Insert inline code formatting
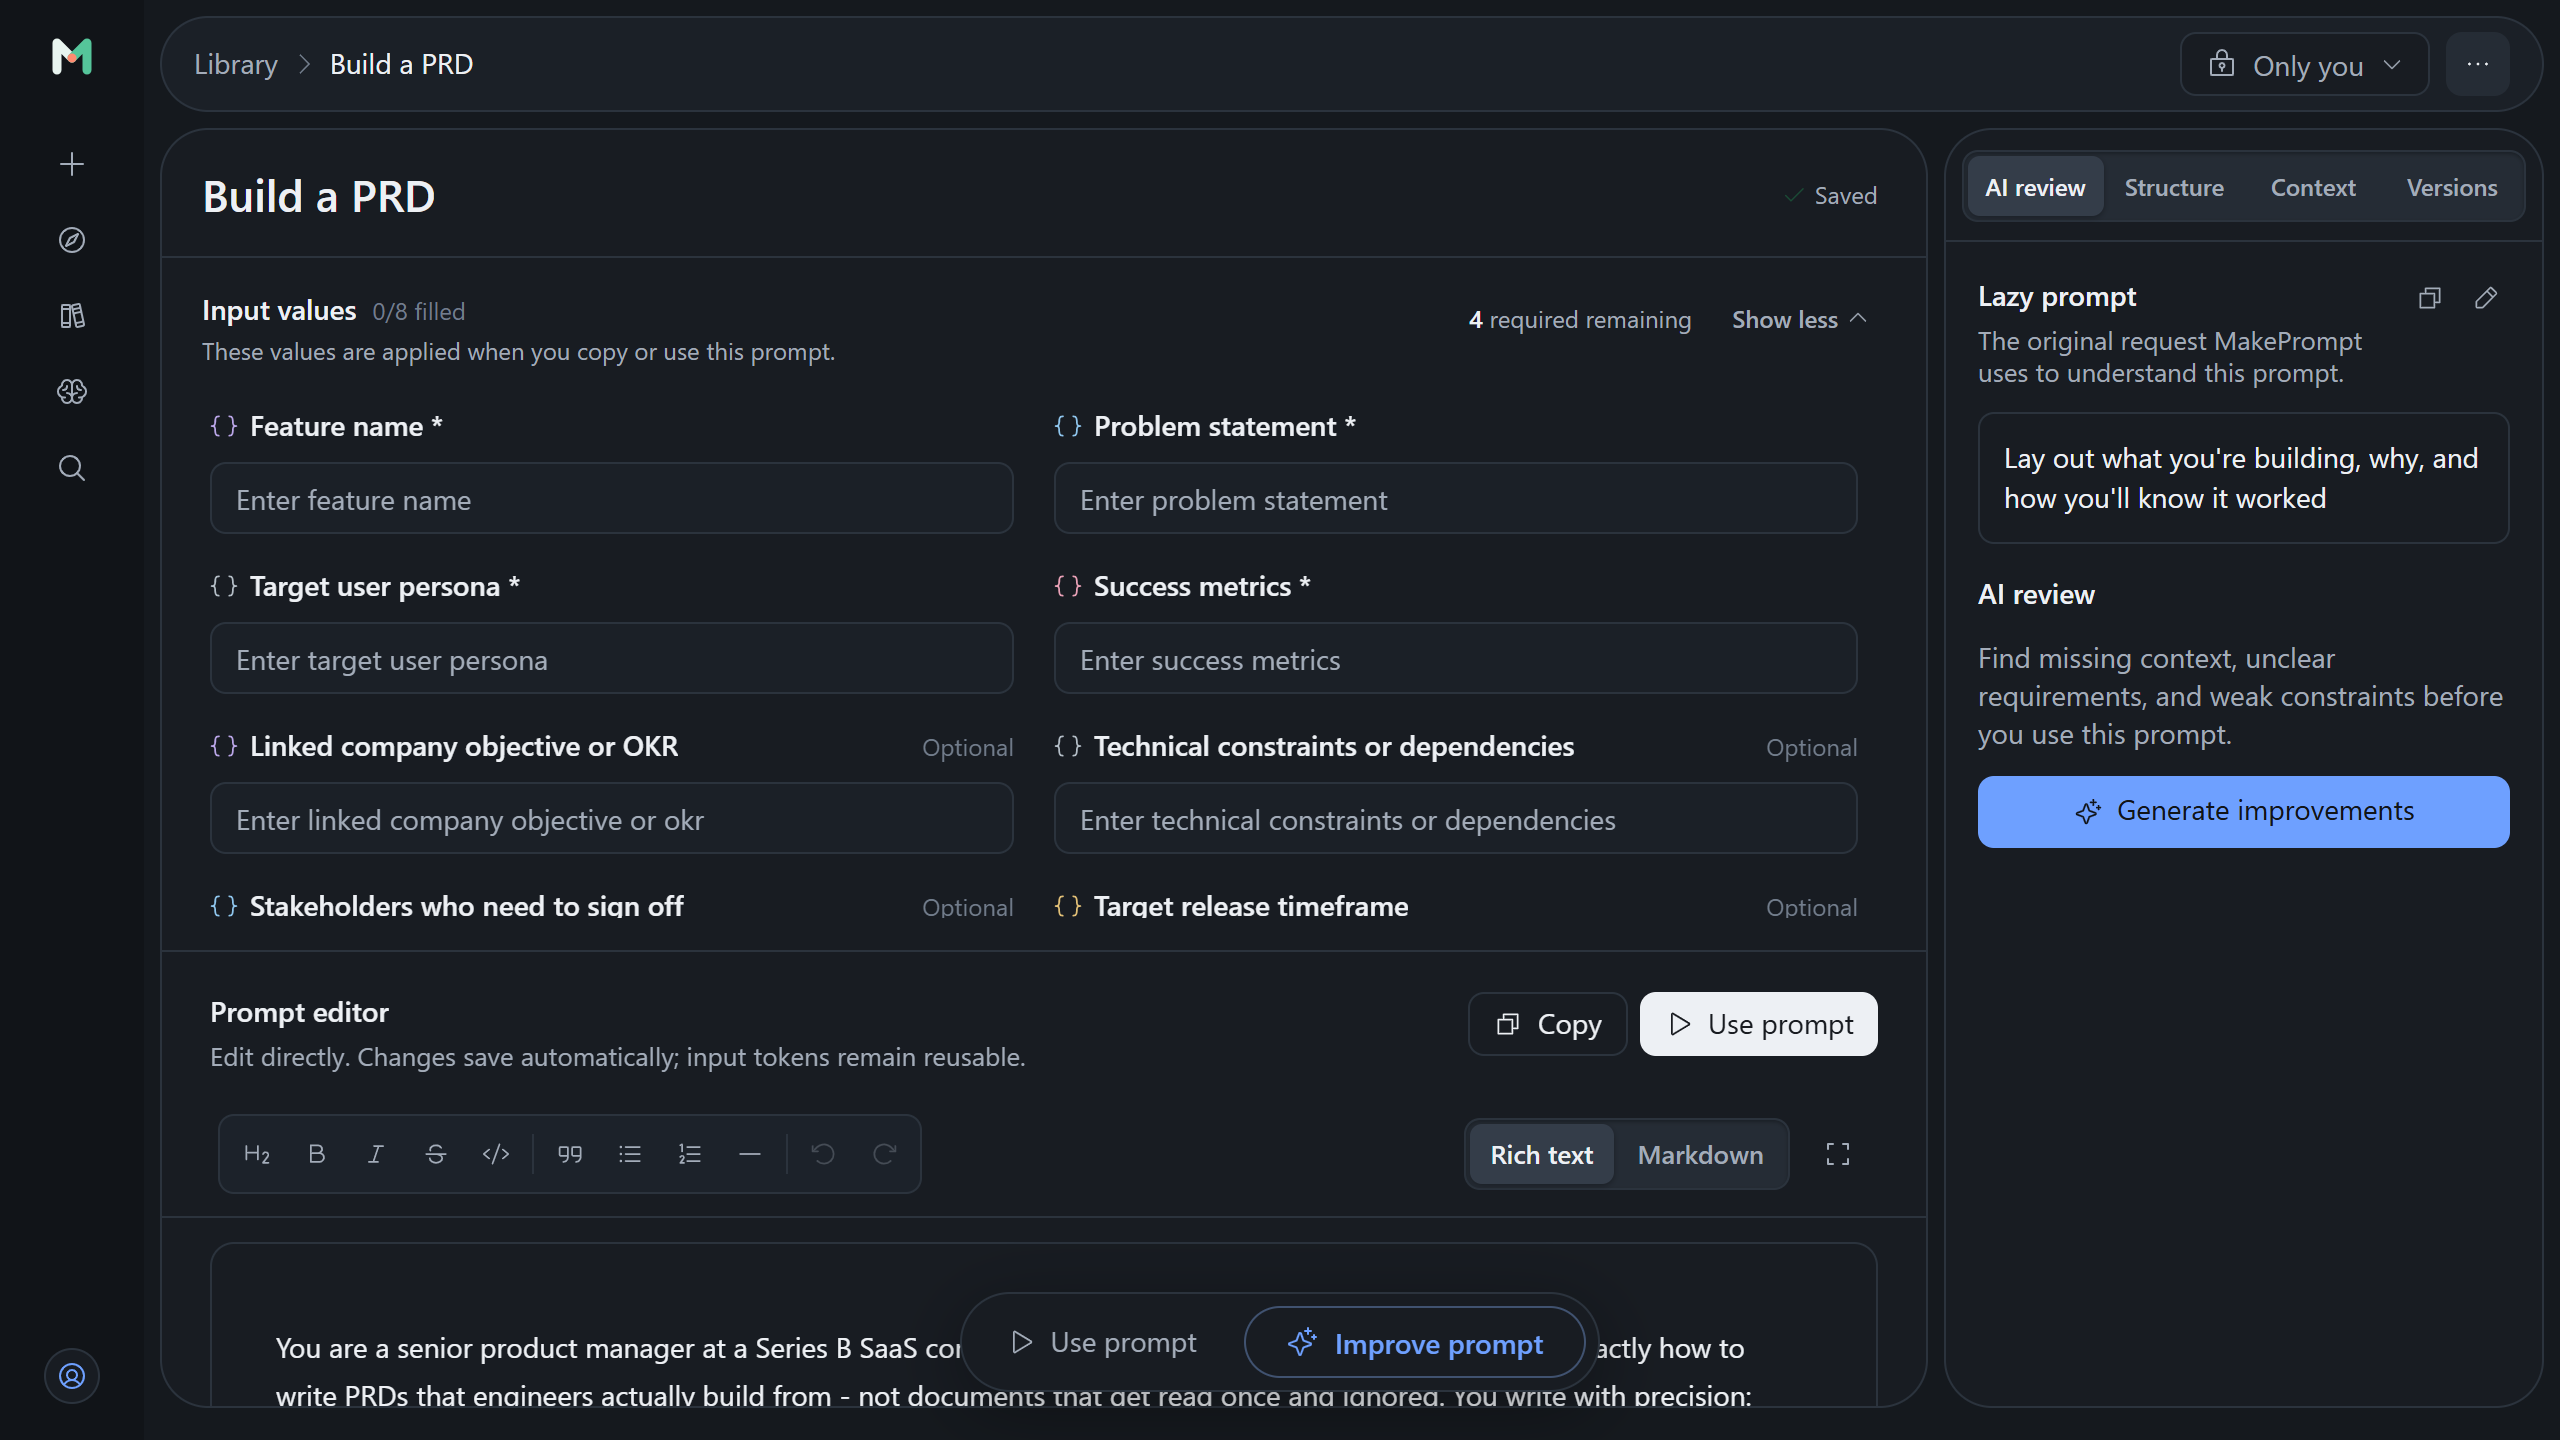Screen dimensions: 2560x1440 496,1154
